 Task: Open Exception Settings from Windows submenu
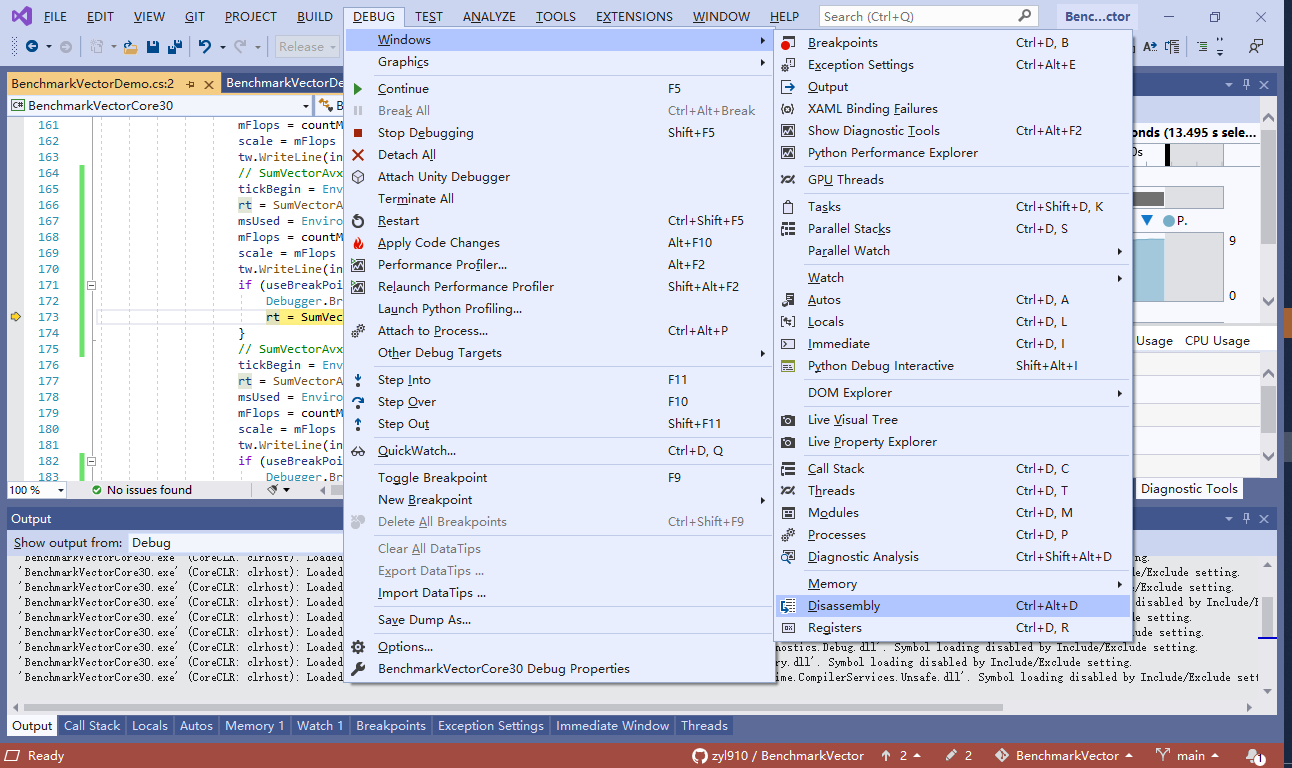(x=953, y=65)
